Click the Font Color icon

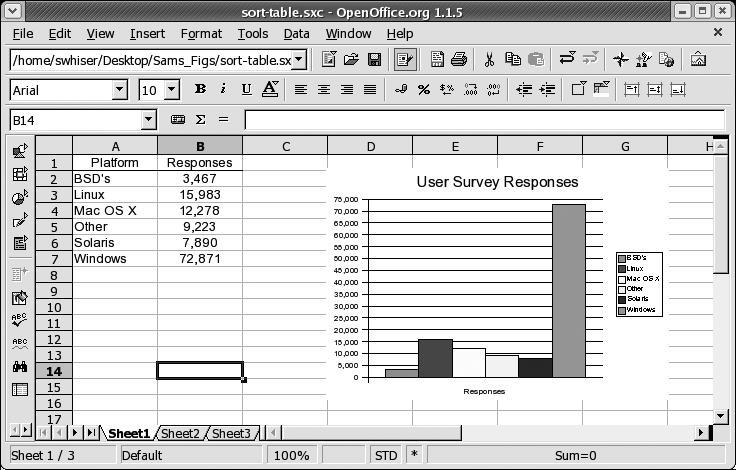pyautogui.click(x=270, y=89)
